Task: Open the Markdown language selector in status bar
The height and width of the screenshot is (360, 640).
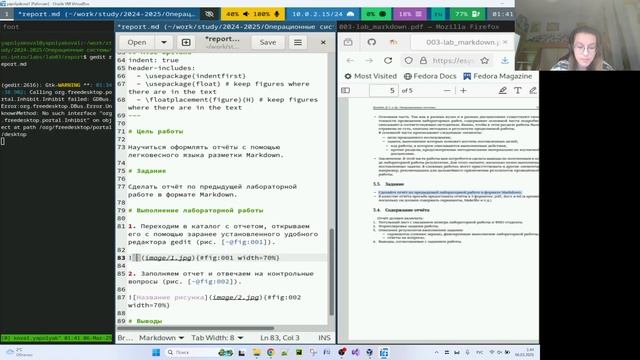Action: click(x=161, y=338)
